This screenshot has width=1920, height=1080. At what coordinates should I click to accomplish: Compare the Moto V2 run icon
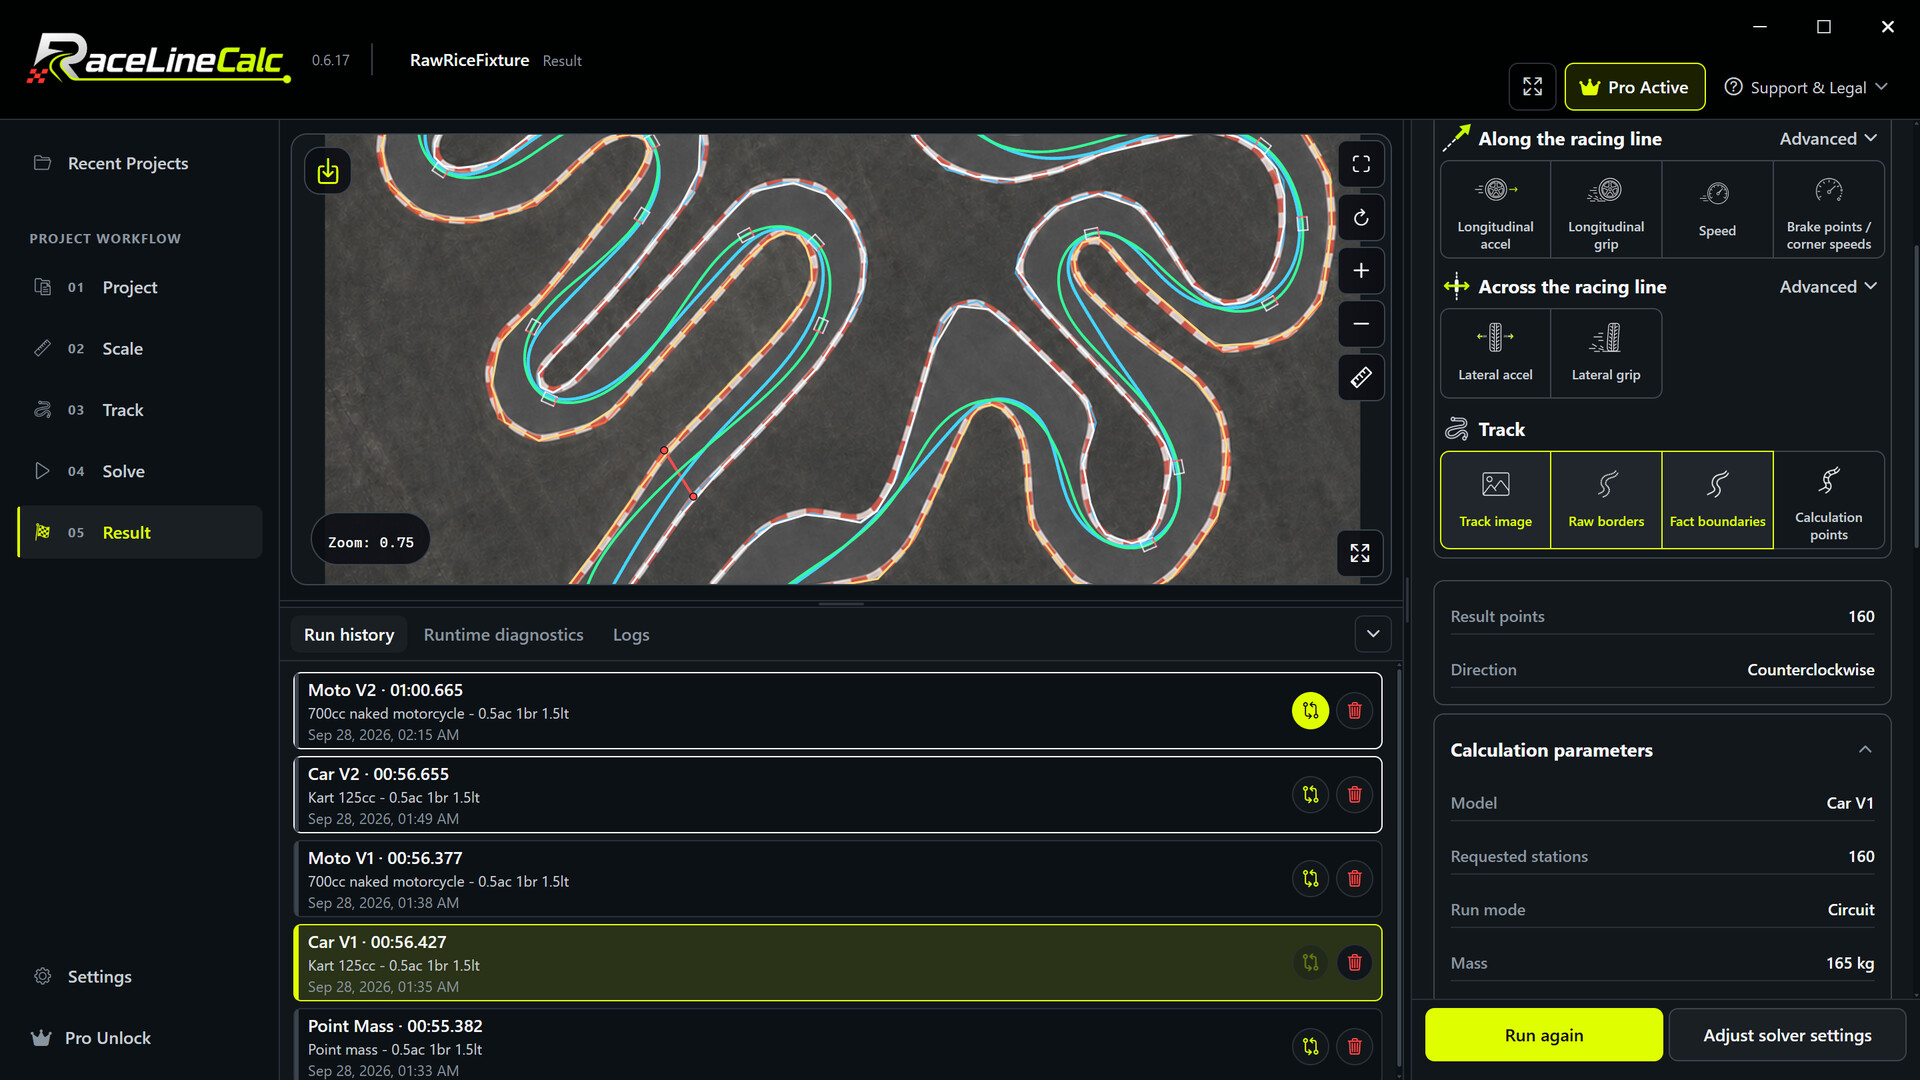(1310, 711)
